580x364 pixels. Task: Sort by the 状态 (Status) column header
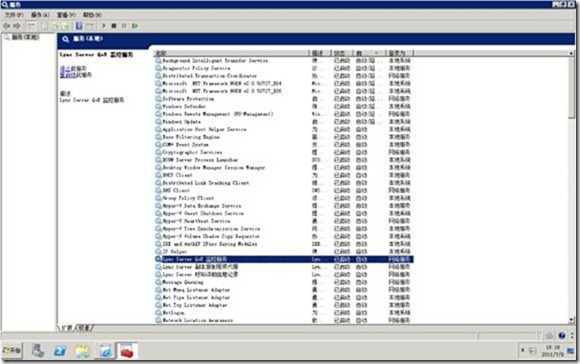(x=342, y=53)
